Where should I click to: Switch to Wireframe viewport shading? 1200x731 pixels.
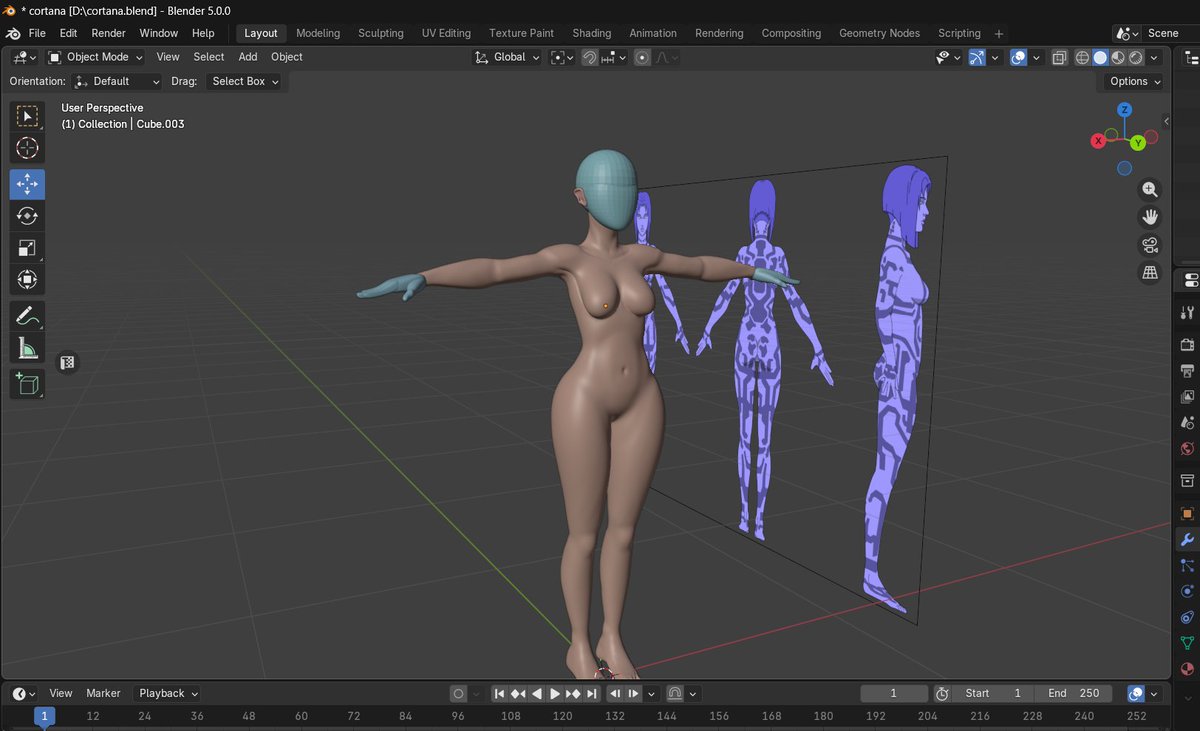pos(1082,57)
